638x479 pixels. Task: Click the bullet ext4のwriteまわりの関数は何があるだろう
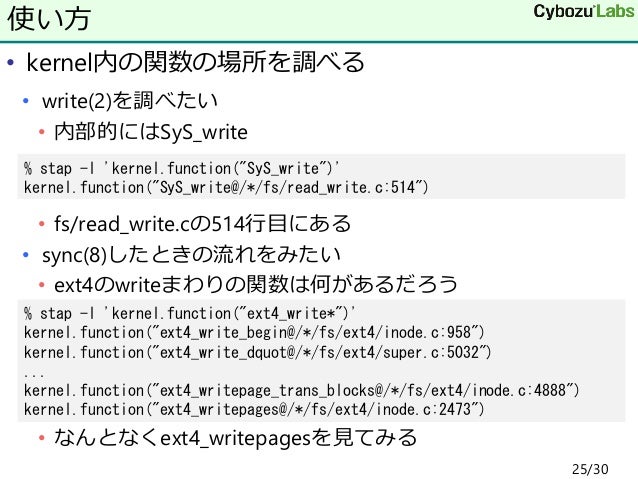click(x=256, y=284)
